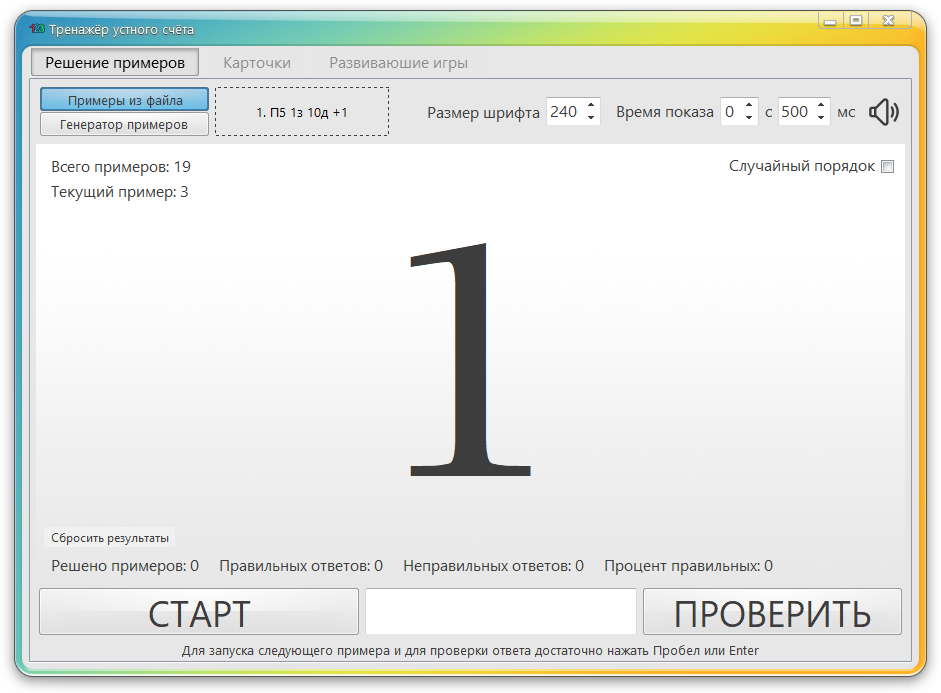Select the Решение примеров tab
941x693 pixels.
click(114, 62)
